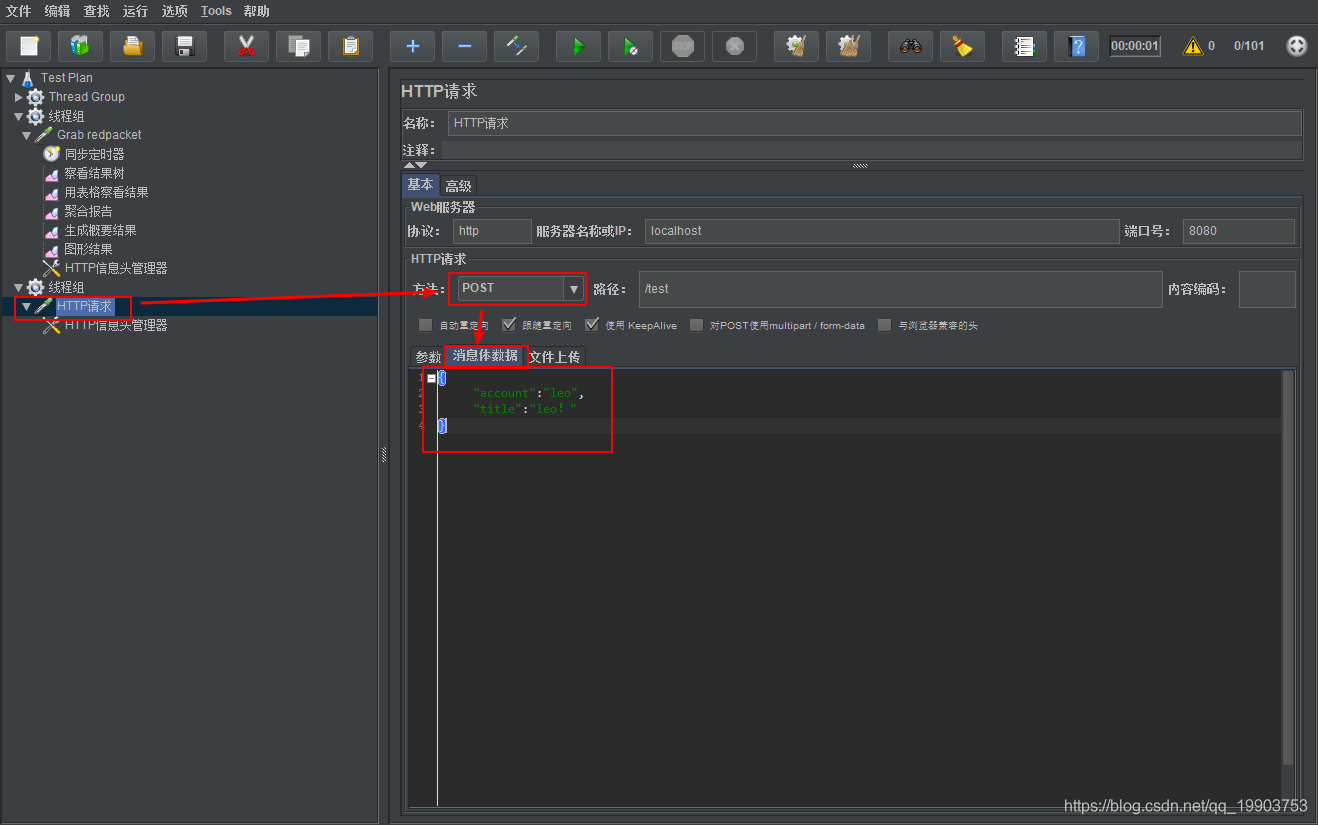This screenshot has width=1318, height=825.
Task: Start the test with green play icon
Action: pyautogui.click(x=578, y=46)
